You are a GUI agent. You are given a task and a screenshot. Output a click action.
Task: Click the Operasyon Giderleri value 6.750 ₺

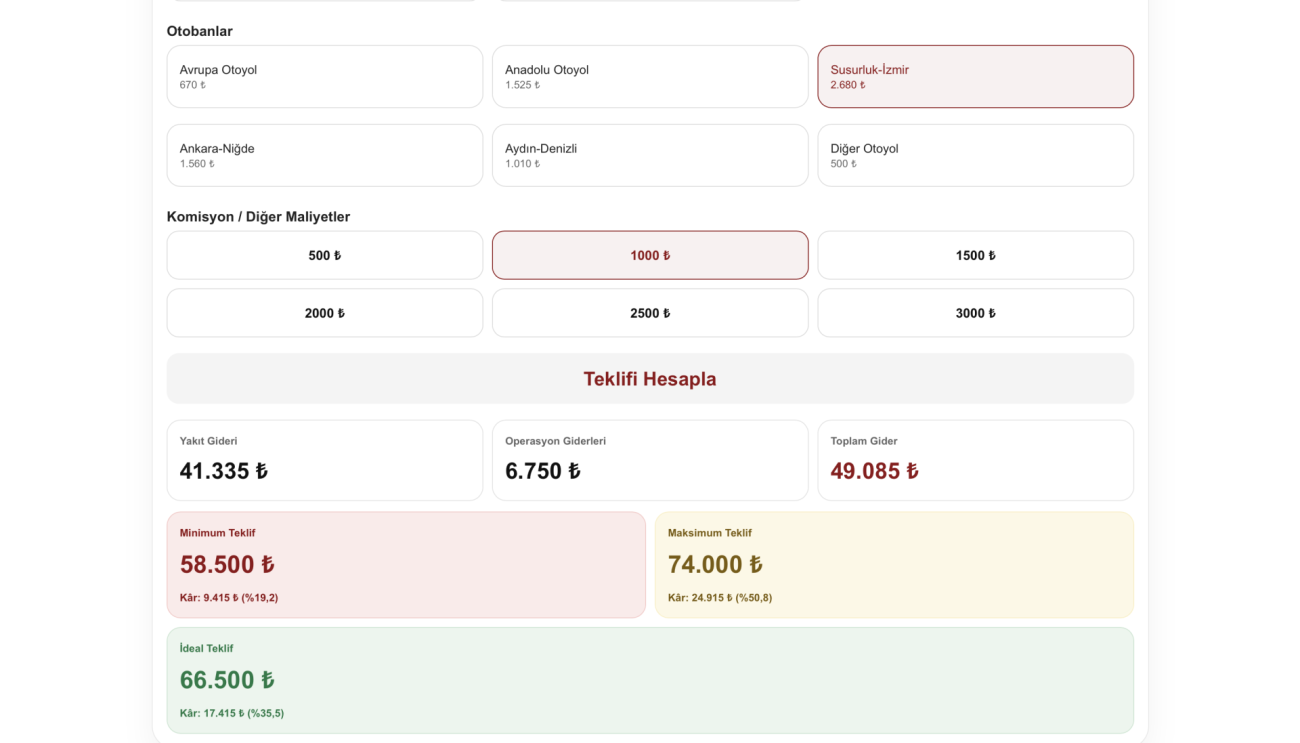(x=543, y=471)
